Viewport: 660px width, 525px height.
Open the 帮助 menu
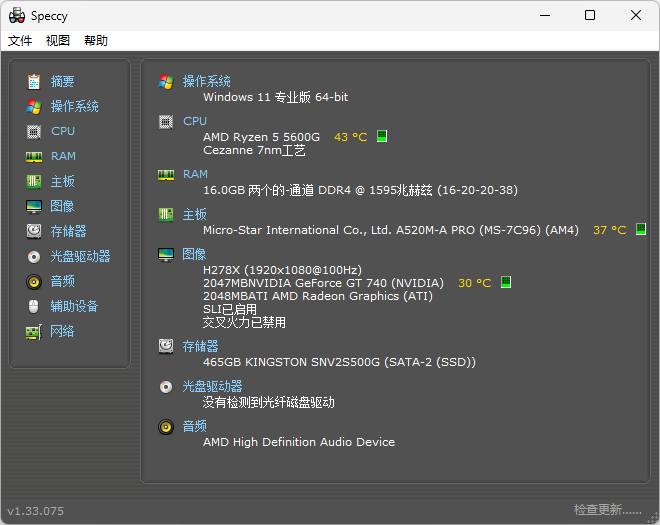[x=96, y=40]
